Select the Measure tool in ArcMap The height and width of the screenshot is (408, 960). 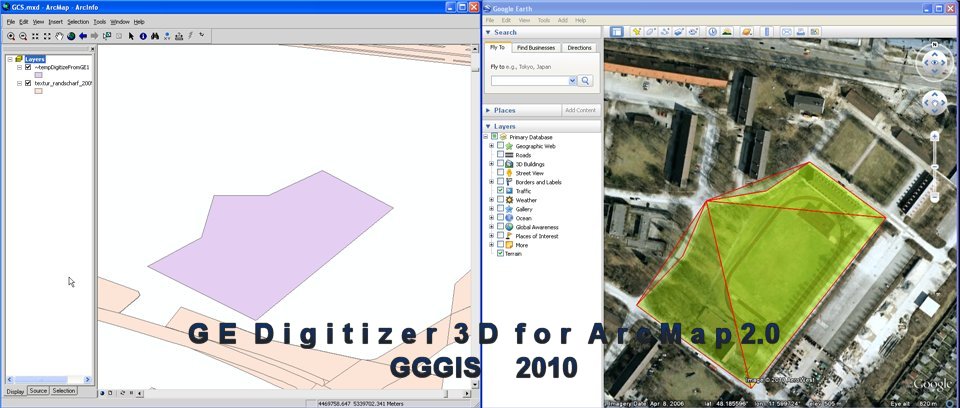click(x=179, y=36)
